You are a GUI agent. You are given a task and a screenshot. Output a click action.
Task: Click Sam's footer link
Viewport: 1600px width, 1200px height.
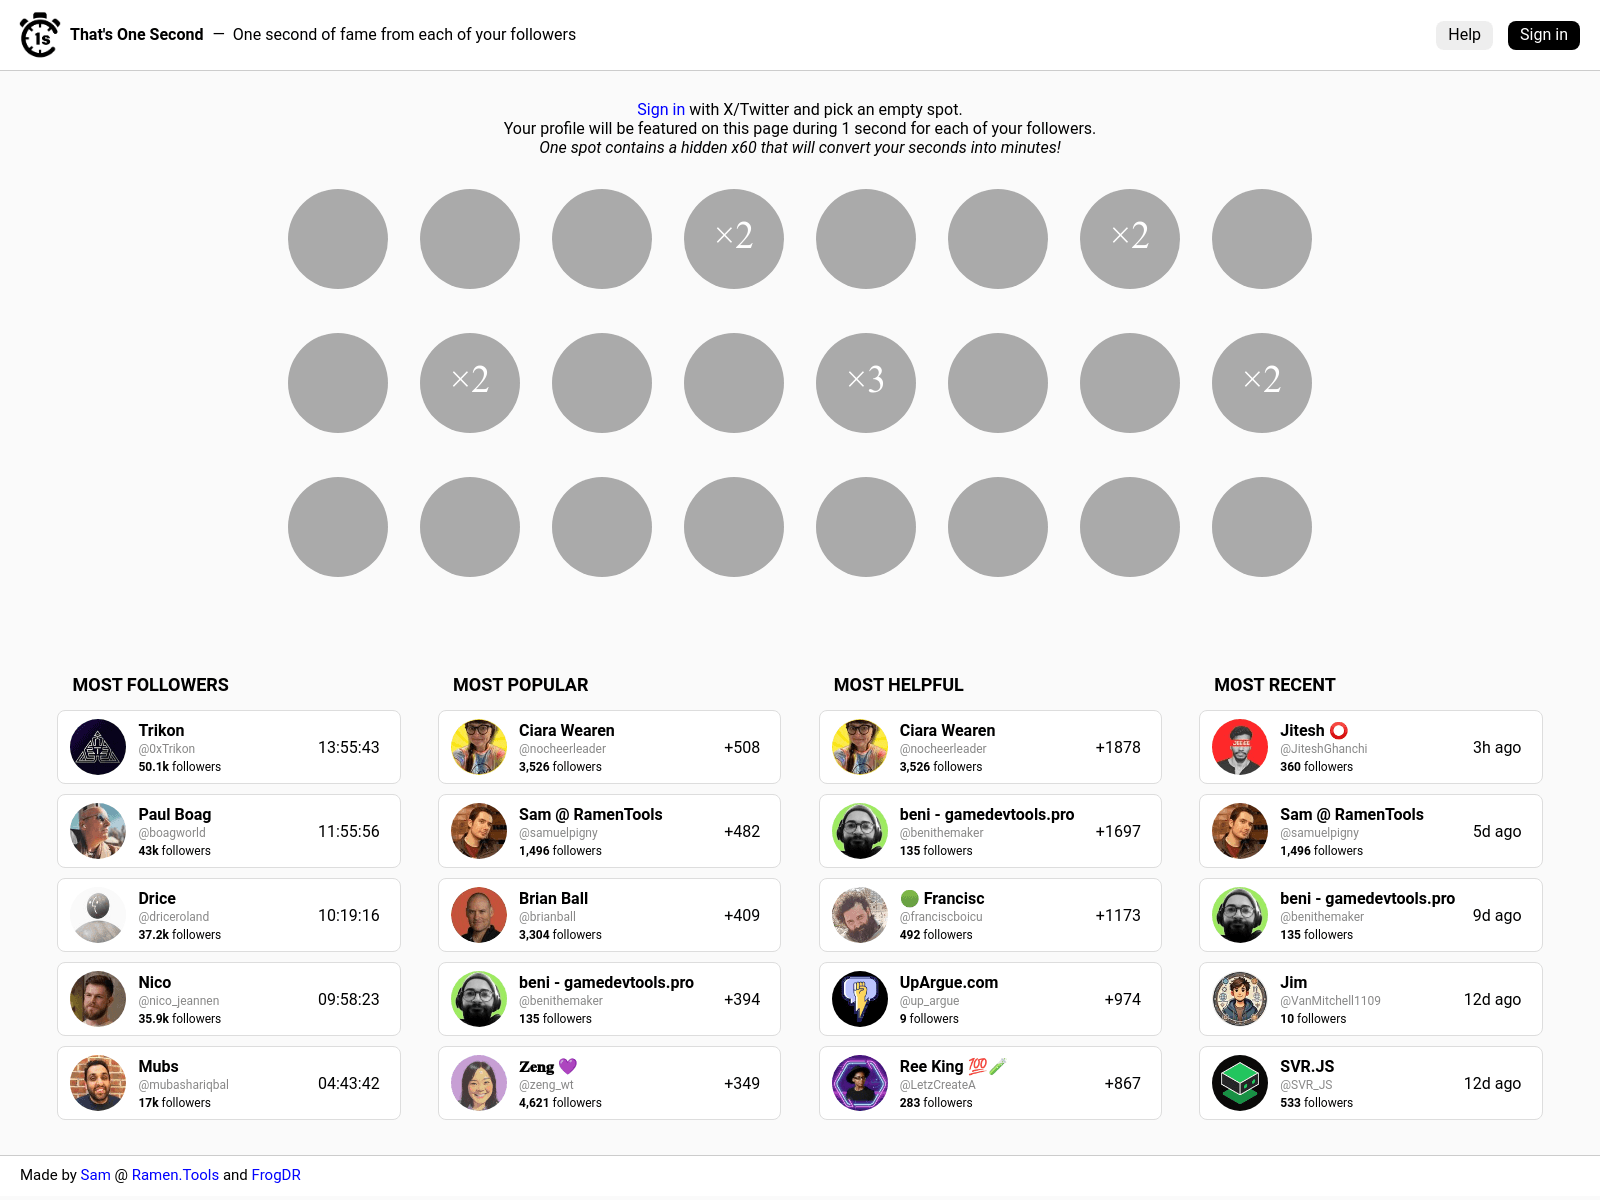coord(94,1175)
